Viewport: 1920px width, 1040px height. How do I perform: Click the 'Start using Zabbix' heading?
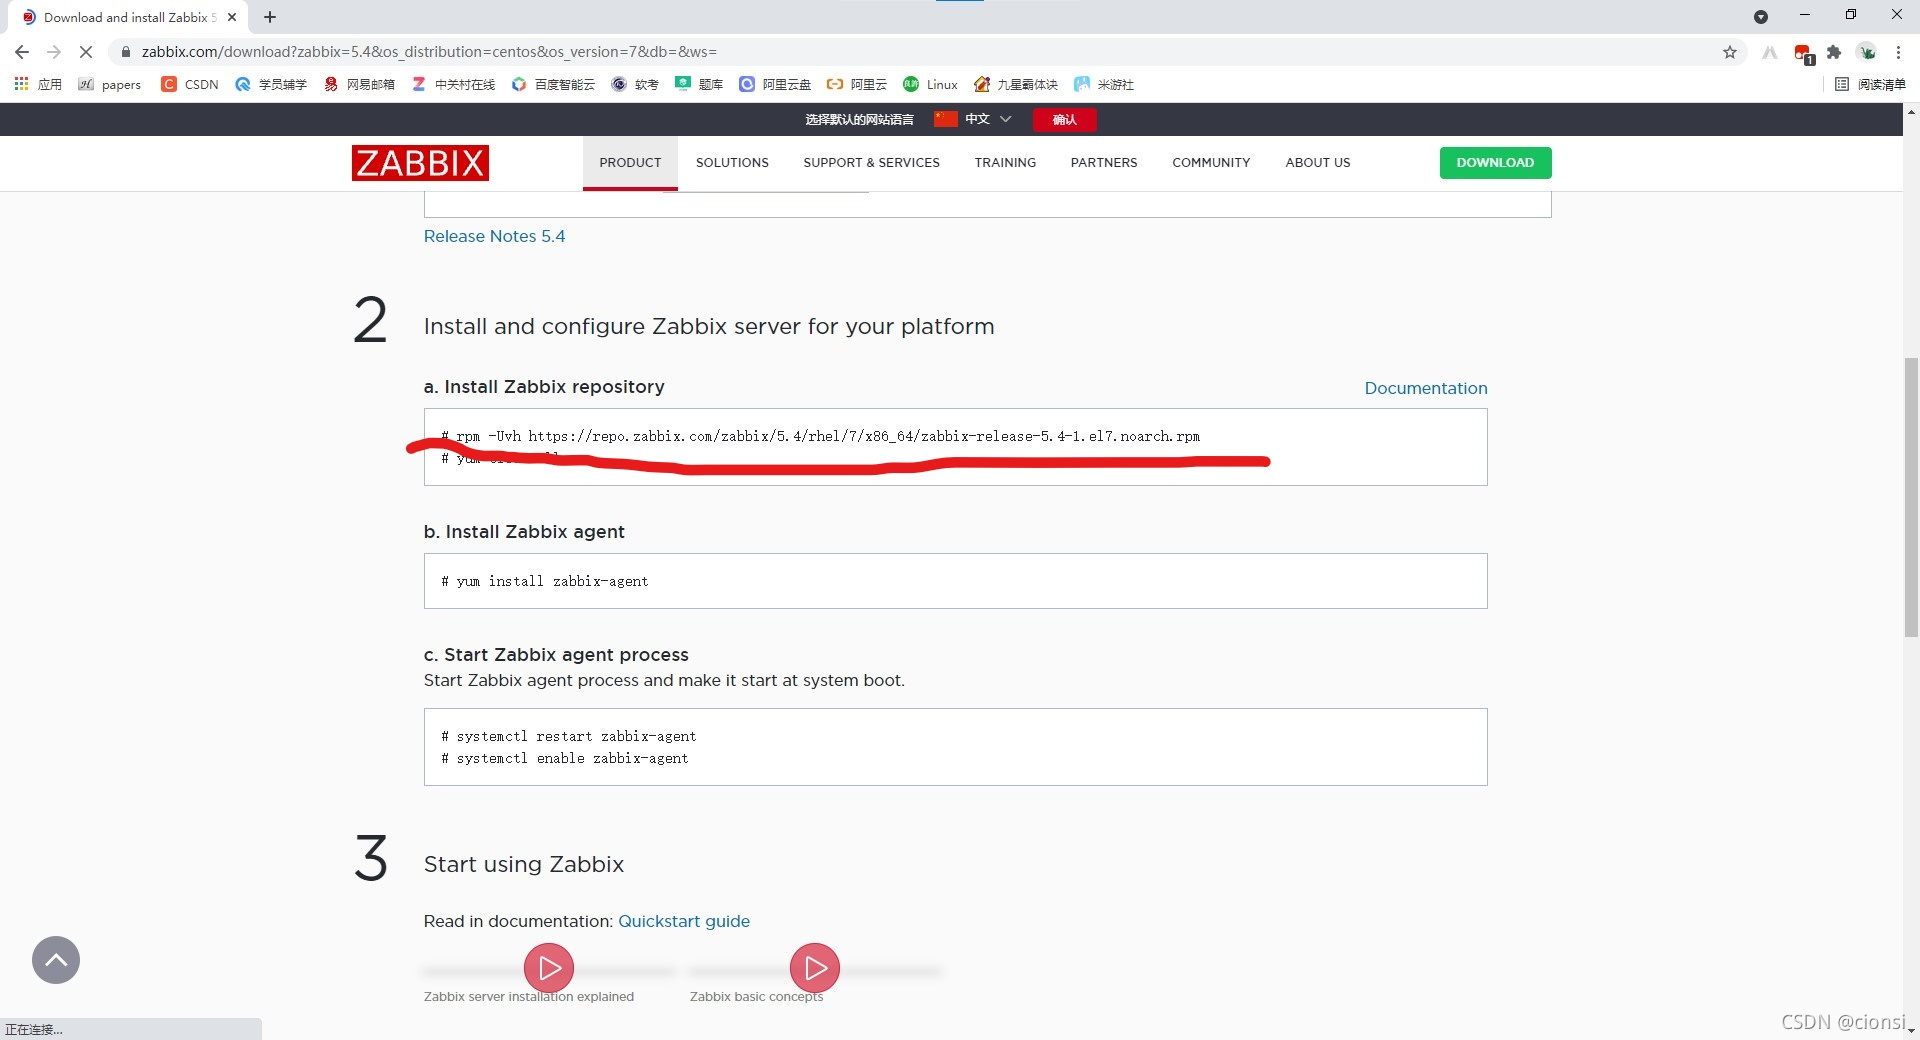pos(524,864)
